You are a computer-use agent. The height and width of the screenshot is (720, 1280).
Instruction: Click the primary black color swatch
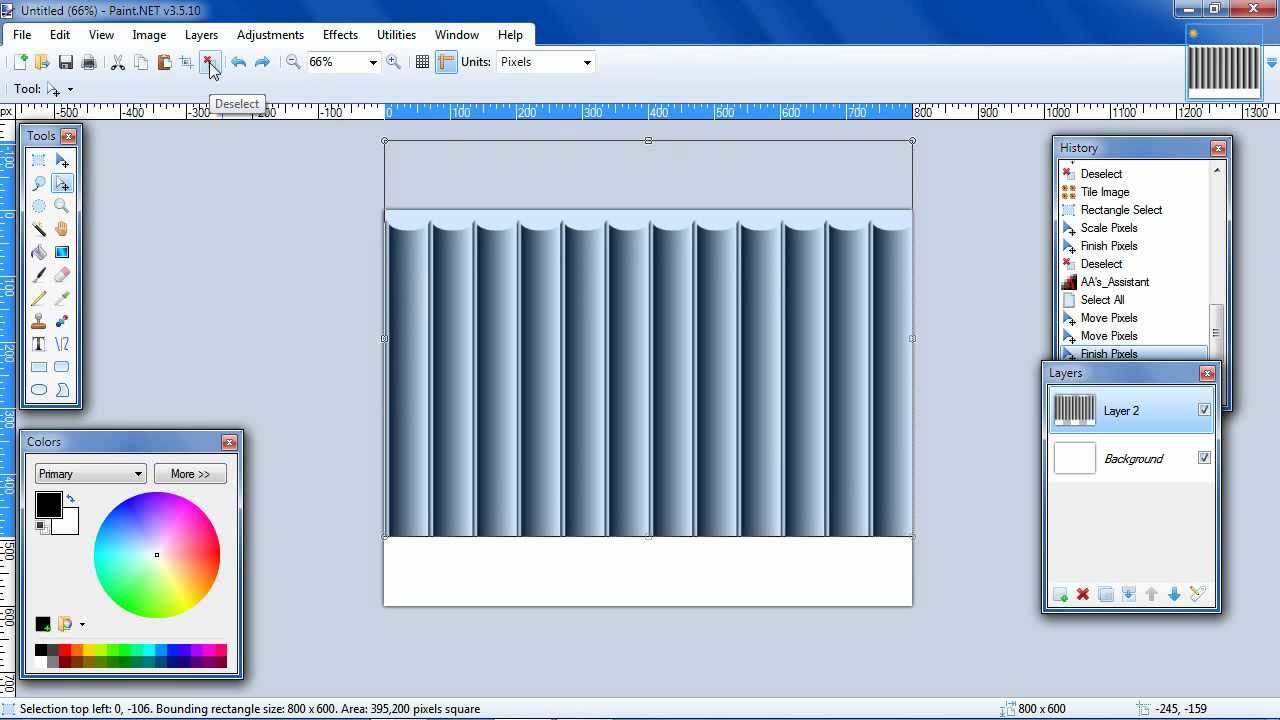(x=48, y=506)
